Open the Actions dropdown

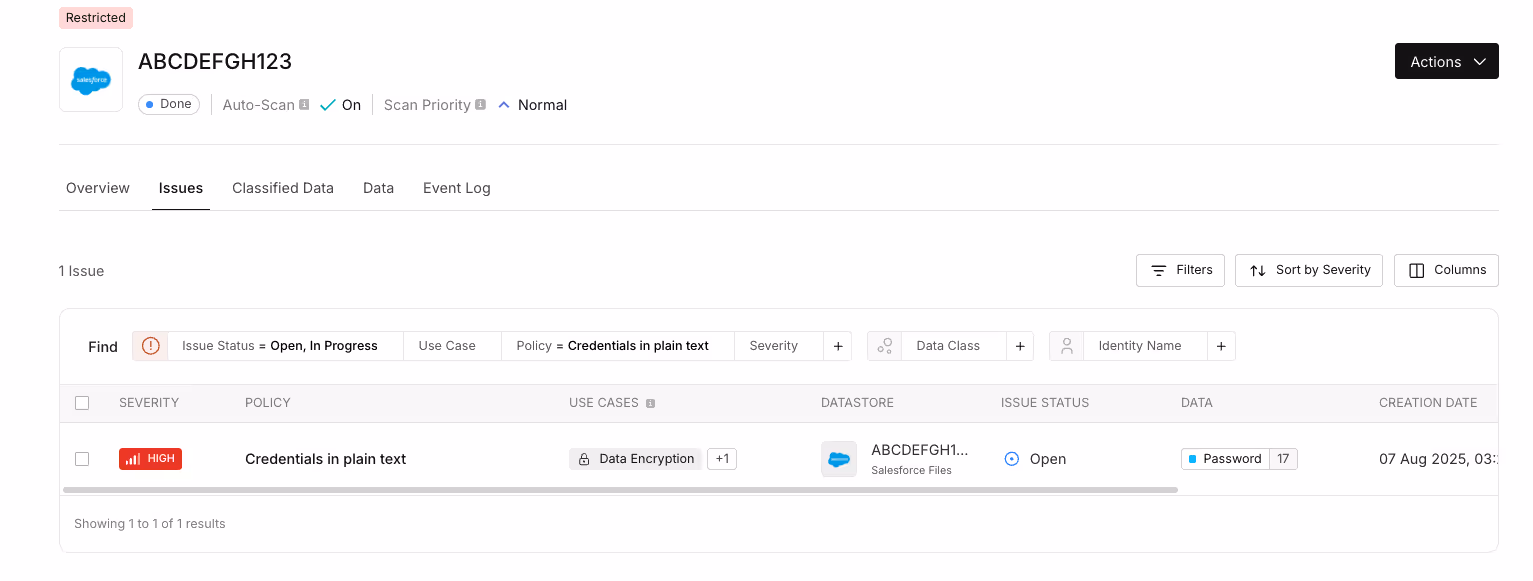pyautogui.click(x=1446, y=61)
